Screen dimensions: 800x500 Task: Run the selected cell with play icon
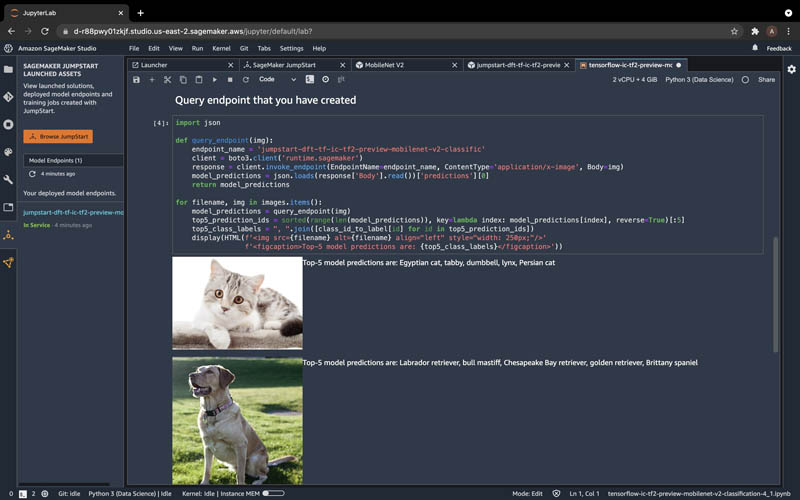214,80
